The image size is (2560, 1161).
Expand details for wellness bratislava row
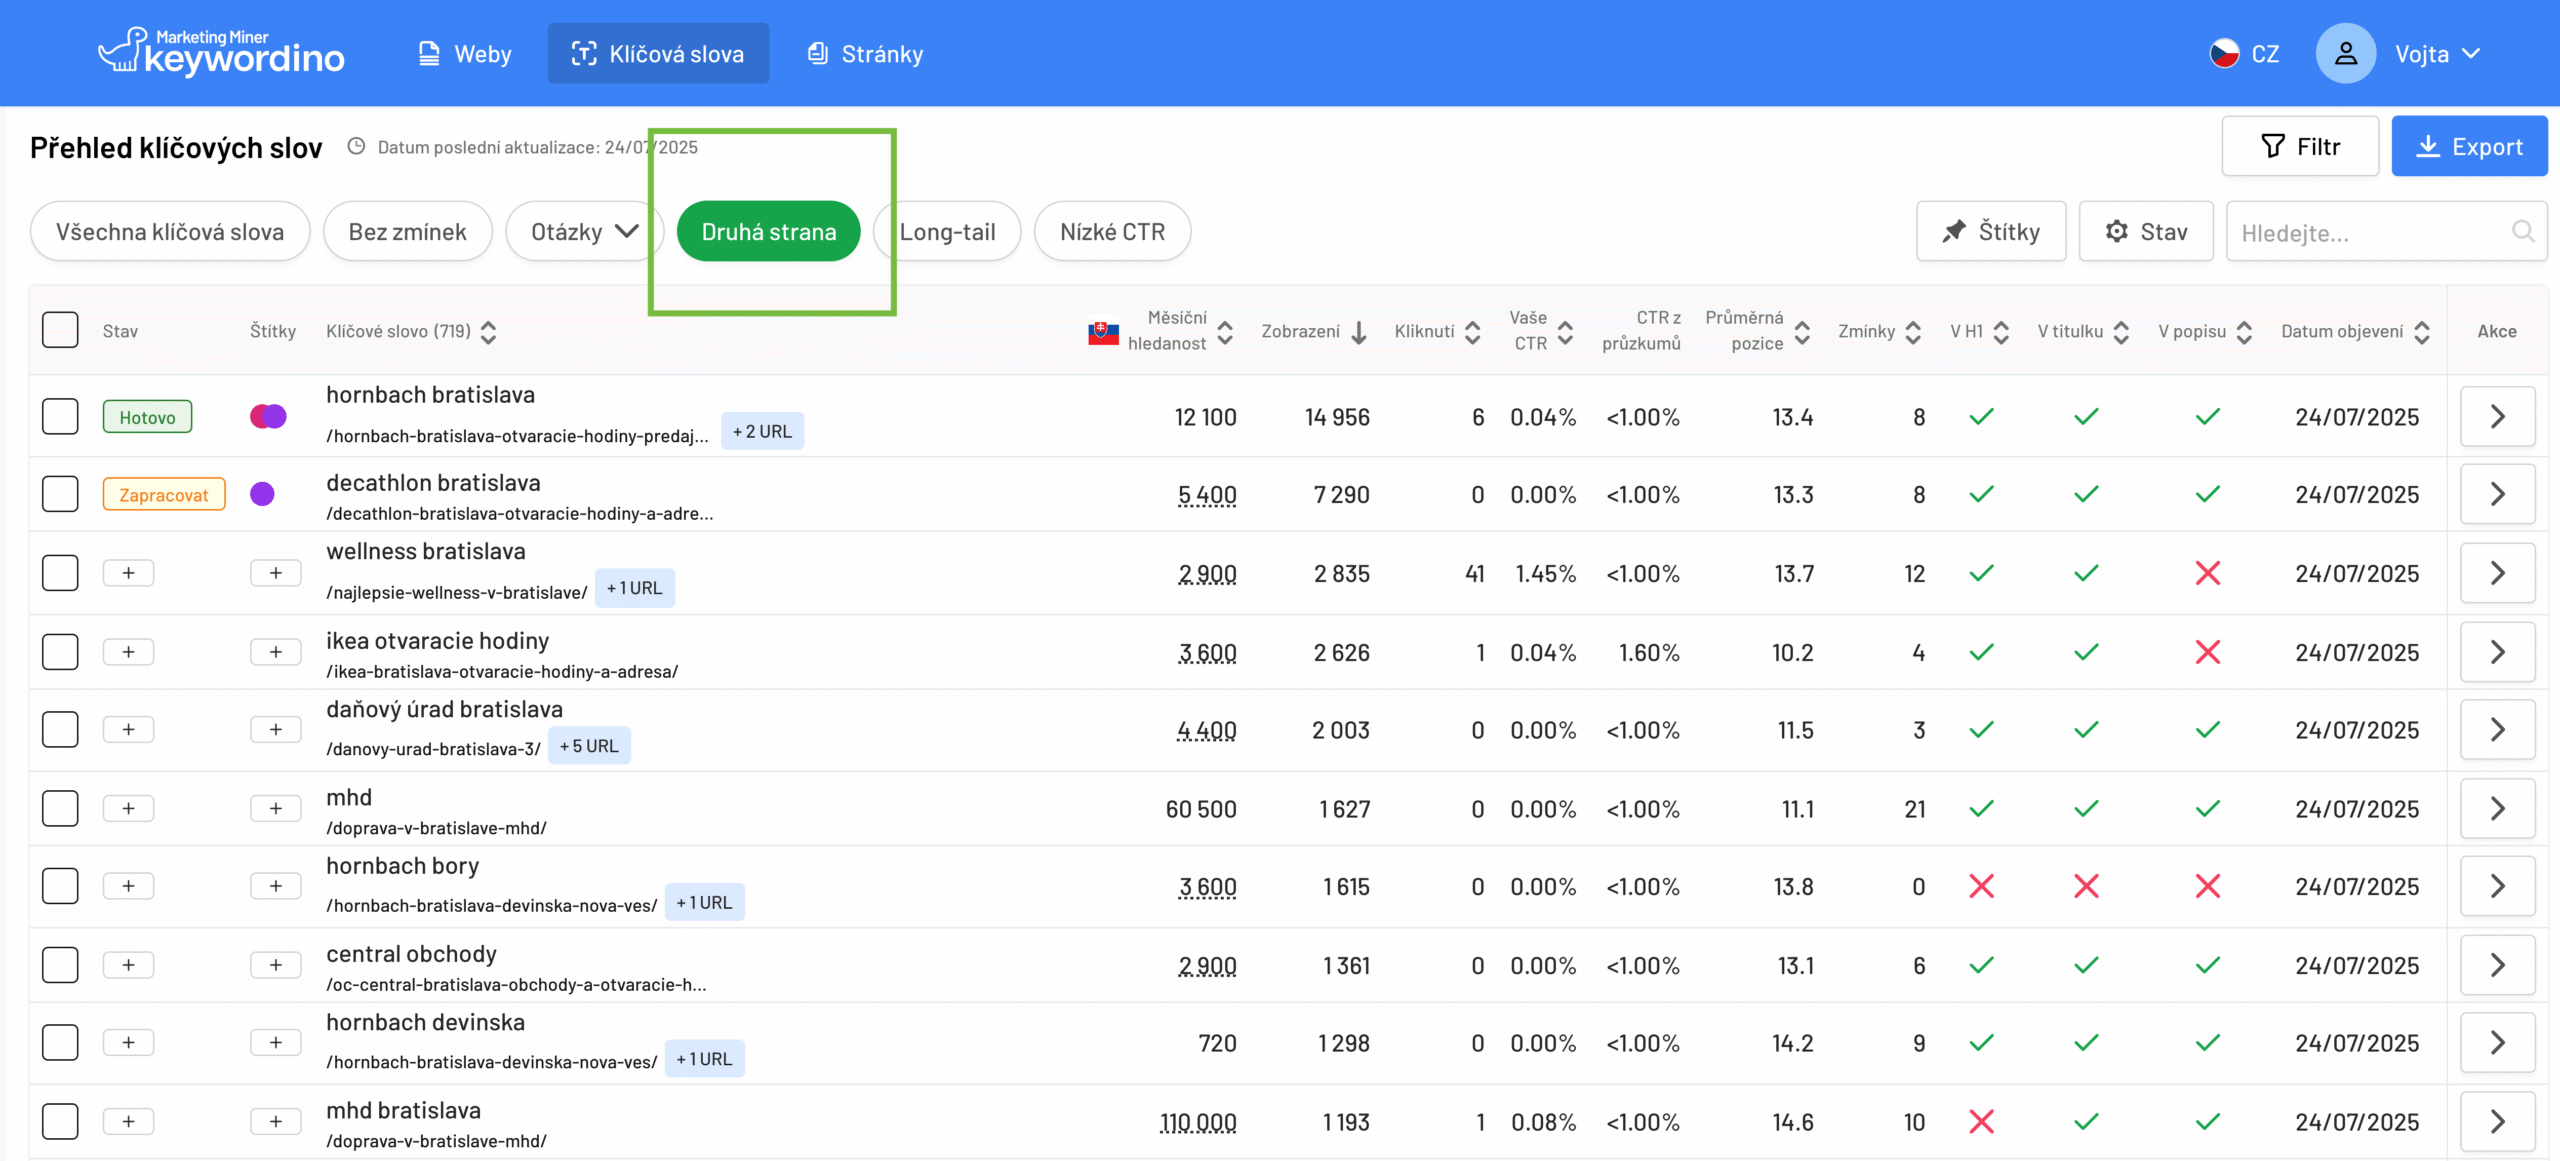pyautogui.click(x=2497, y=573)
